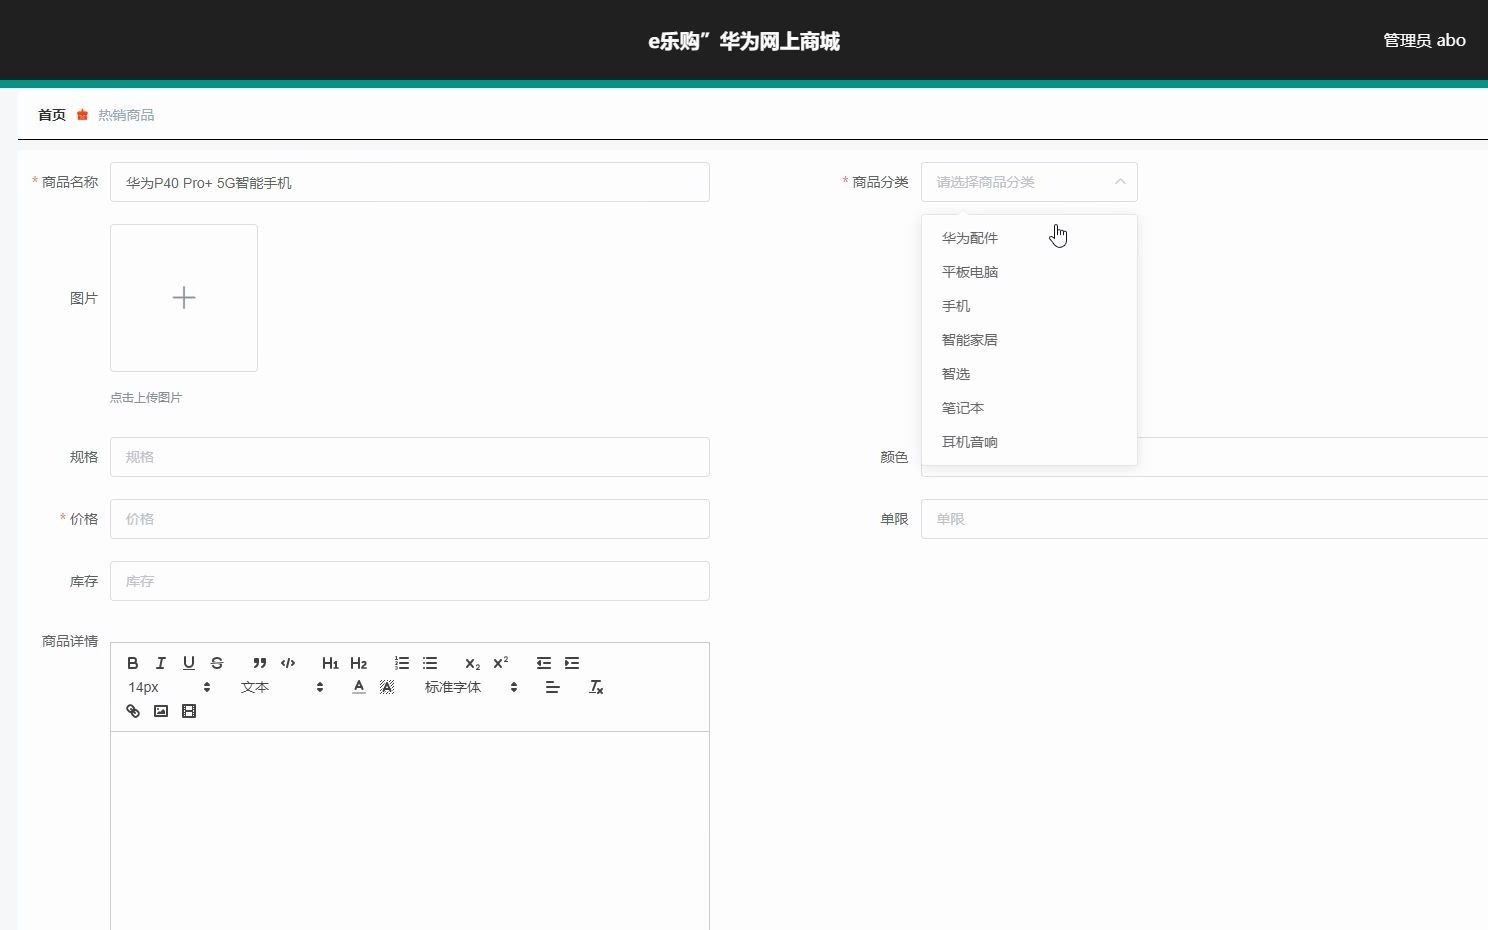Click 热销商品 breadcrumb link
Viewport: 1488px width, 930px height.
pyautogui.click(x=126, y=115)
